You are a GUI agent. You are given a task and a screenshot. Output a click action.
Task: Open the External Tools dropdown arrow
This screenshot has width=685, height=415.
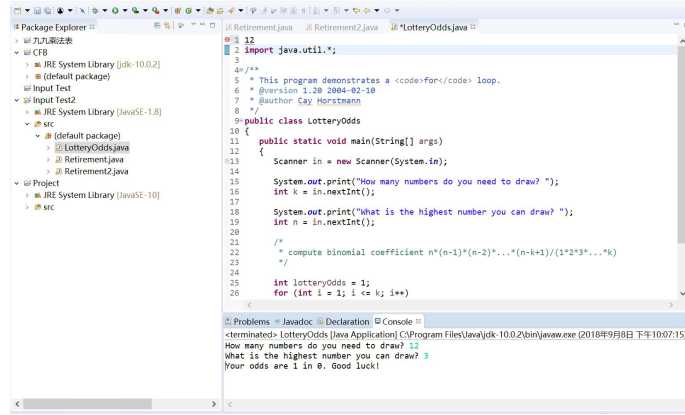[x=166, y=10]
